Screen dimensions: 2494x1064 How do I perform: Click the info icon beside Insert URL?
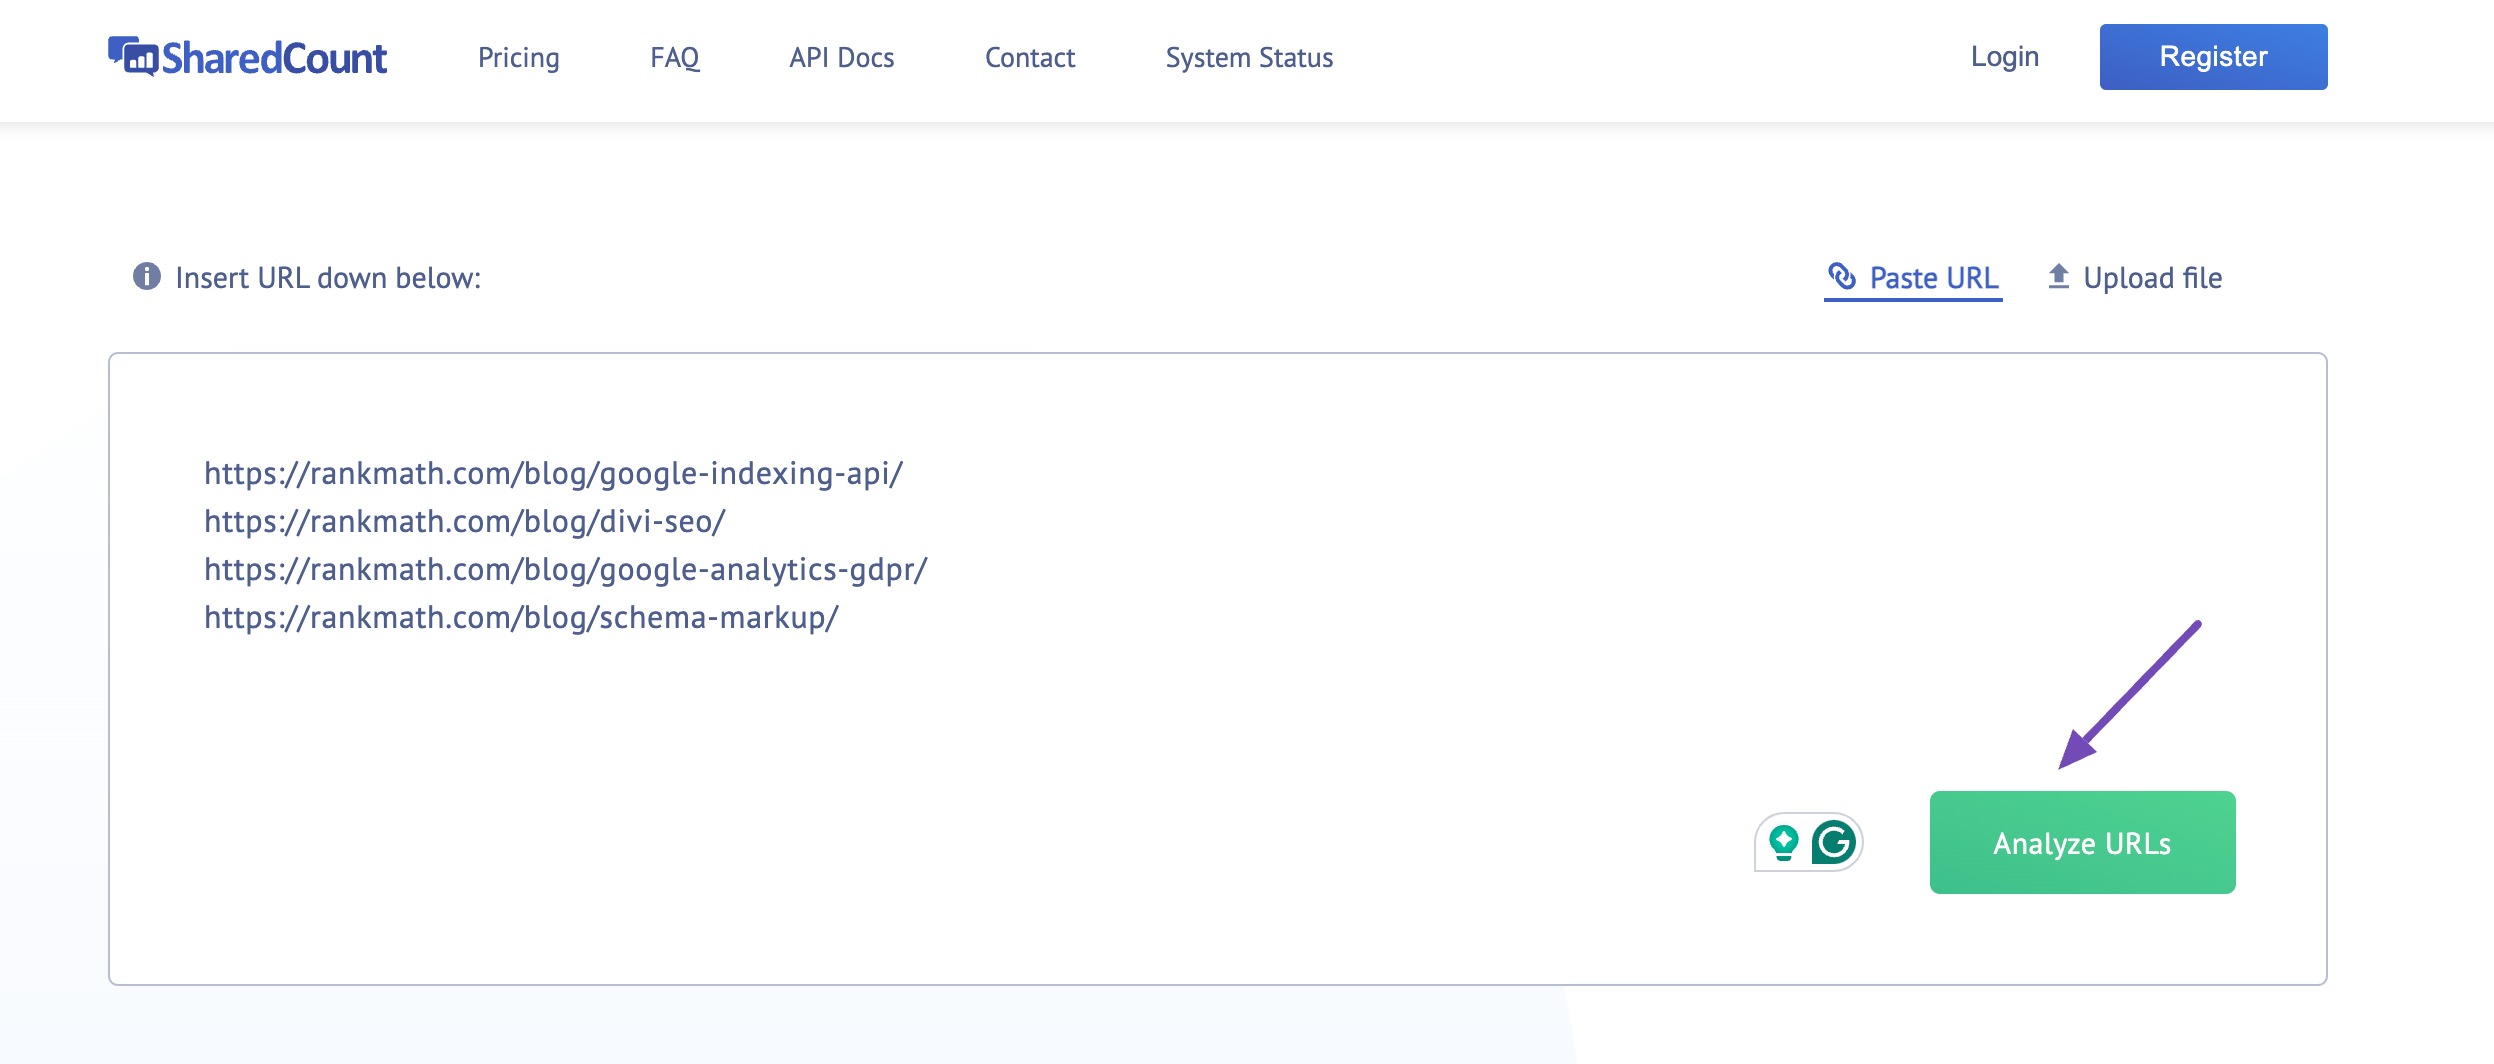point(147,276)
